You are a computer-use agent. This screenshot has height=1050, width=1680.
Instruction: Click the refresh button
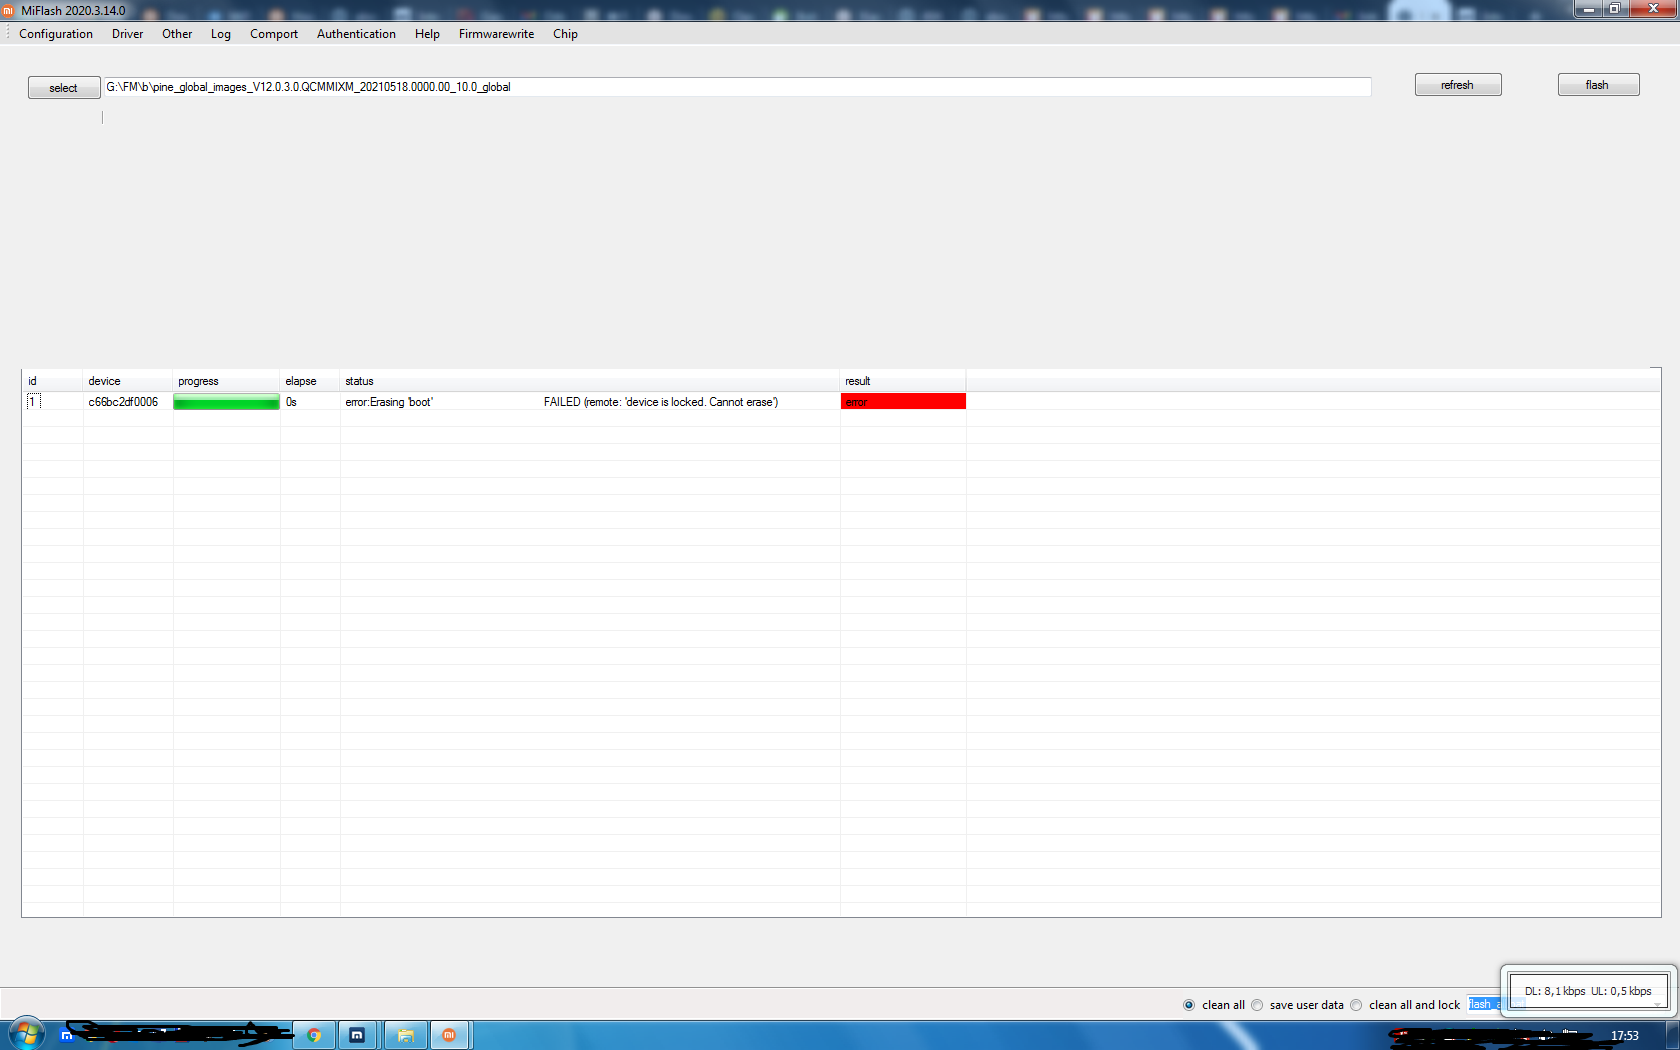pos(1457,85)
